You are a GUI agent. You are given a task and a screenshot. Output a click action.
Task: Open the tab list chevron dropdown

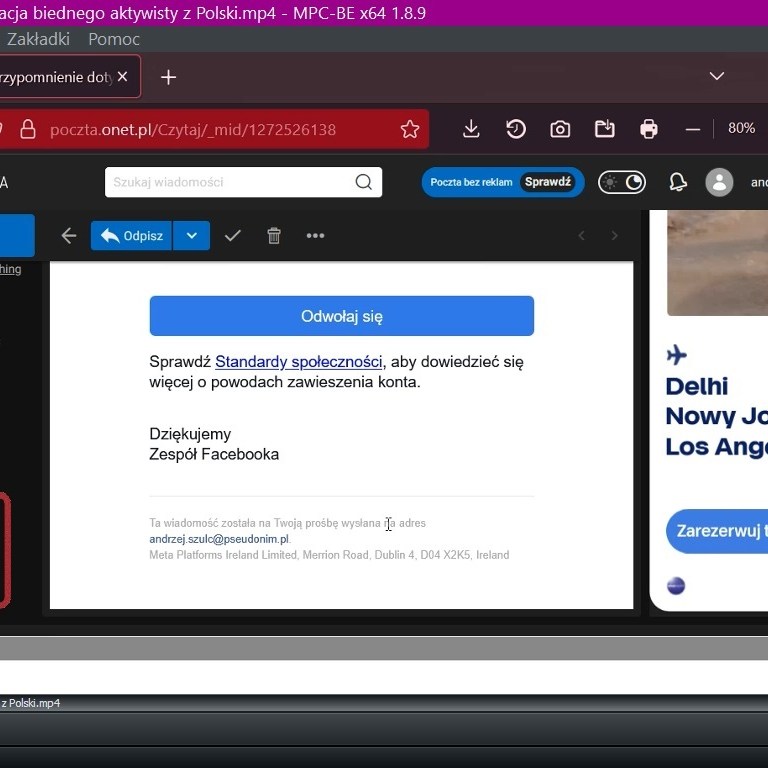(716, 77)
